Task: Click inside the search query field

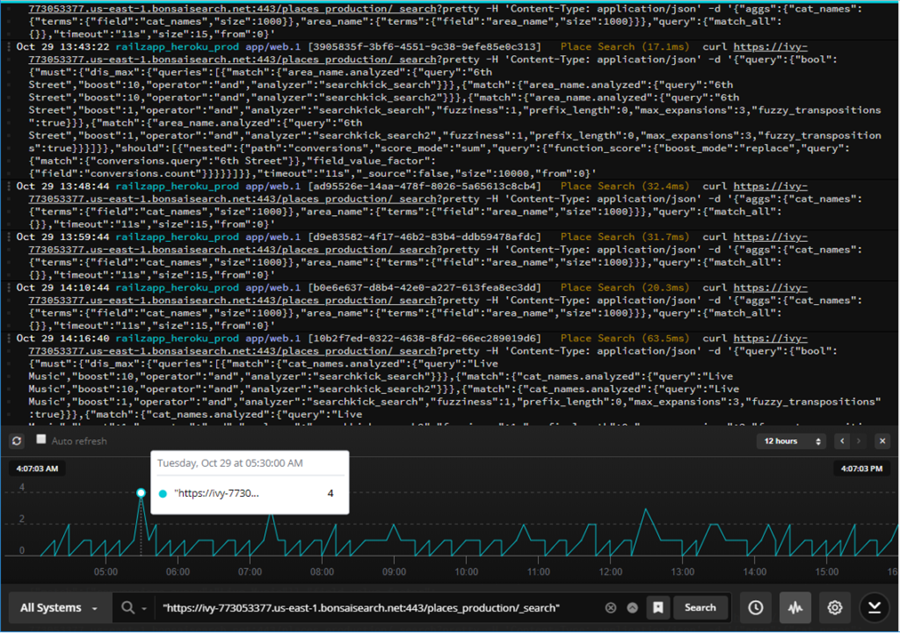Action: coord(380,608)
